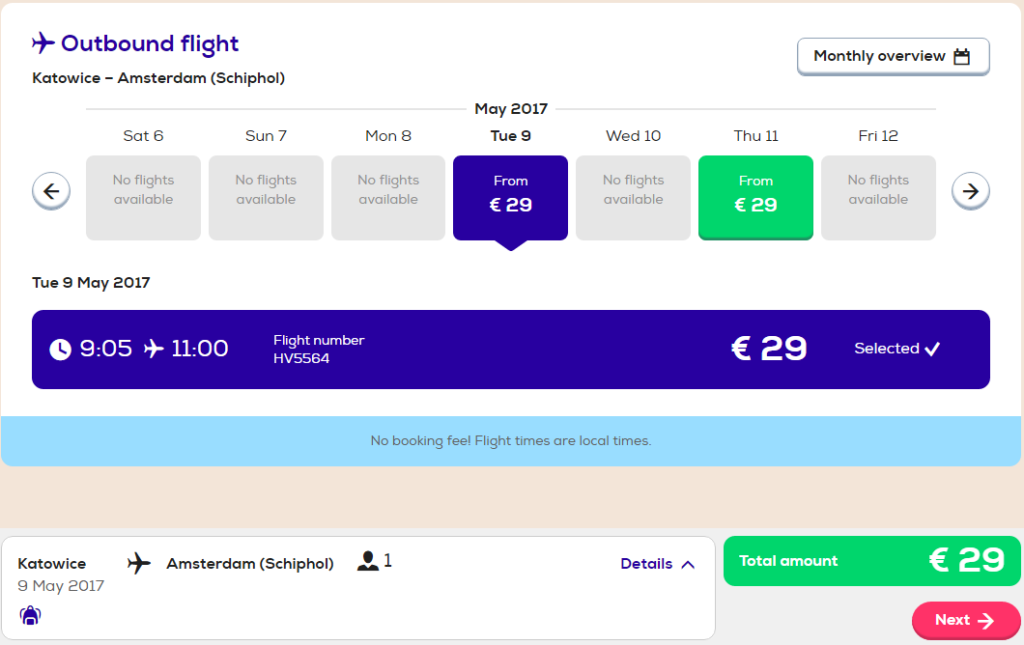
Task: Click airplane icon between Katowice and Amsterdam
Action: click(138, 563)
